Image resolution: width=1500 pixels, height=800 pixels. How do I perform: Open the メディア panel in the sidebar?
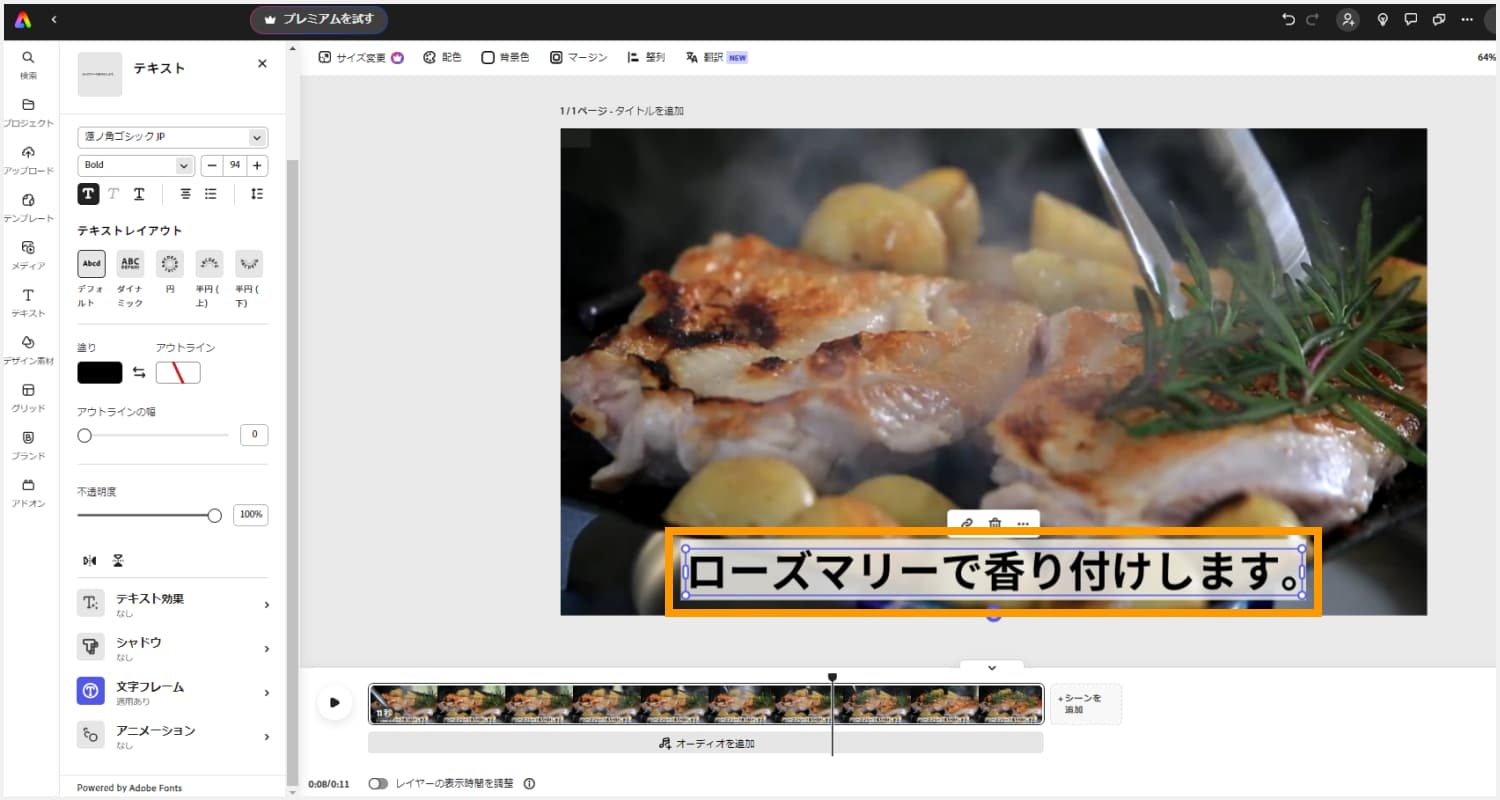(x=29, y=252)
